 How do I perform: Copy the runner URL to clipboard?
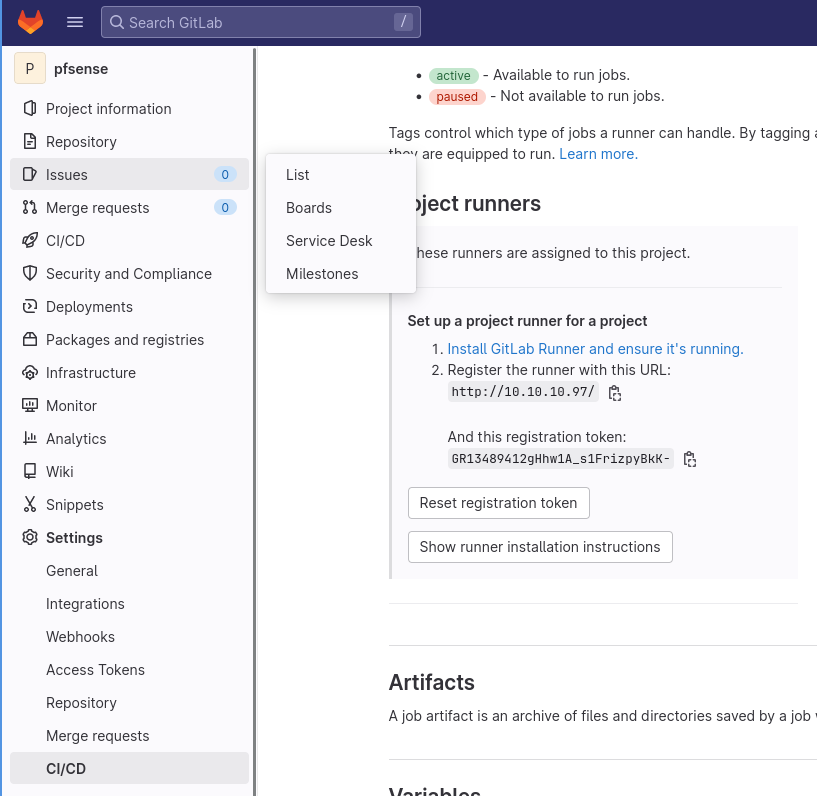tap(615, 393)
